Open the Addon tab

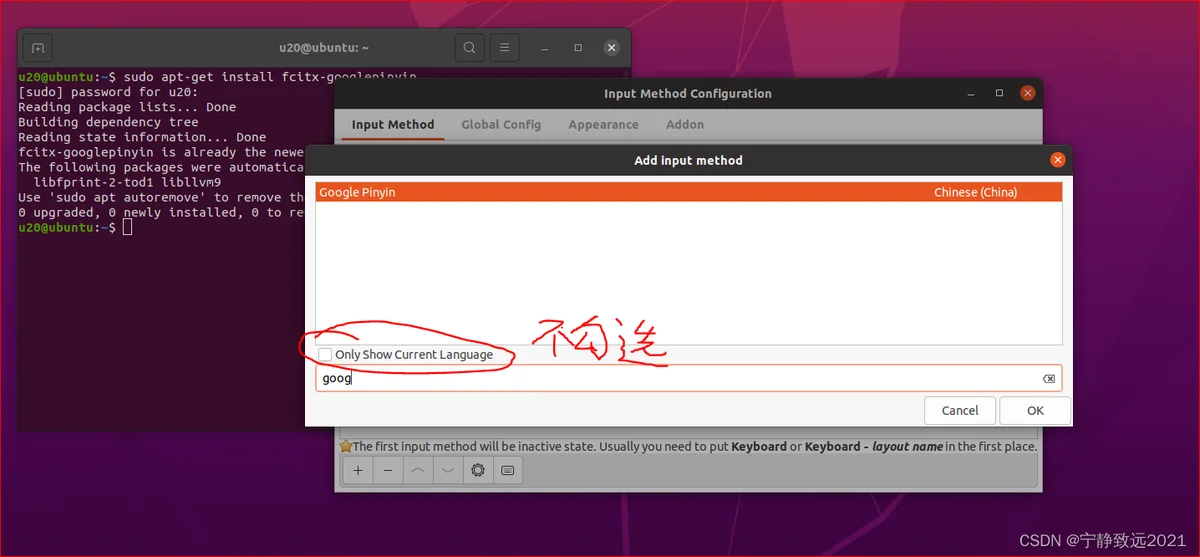coord(685,125)
